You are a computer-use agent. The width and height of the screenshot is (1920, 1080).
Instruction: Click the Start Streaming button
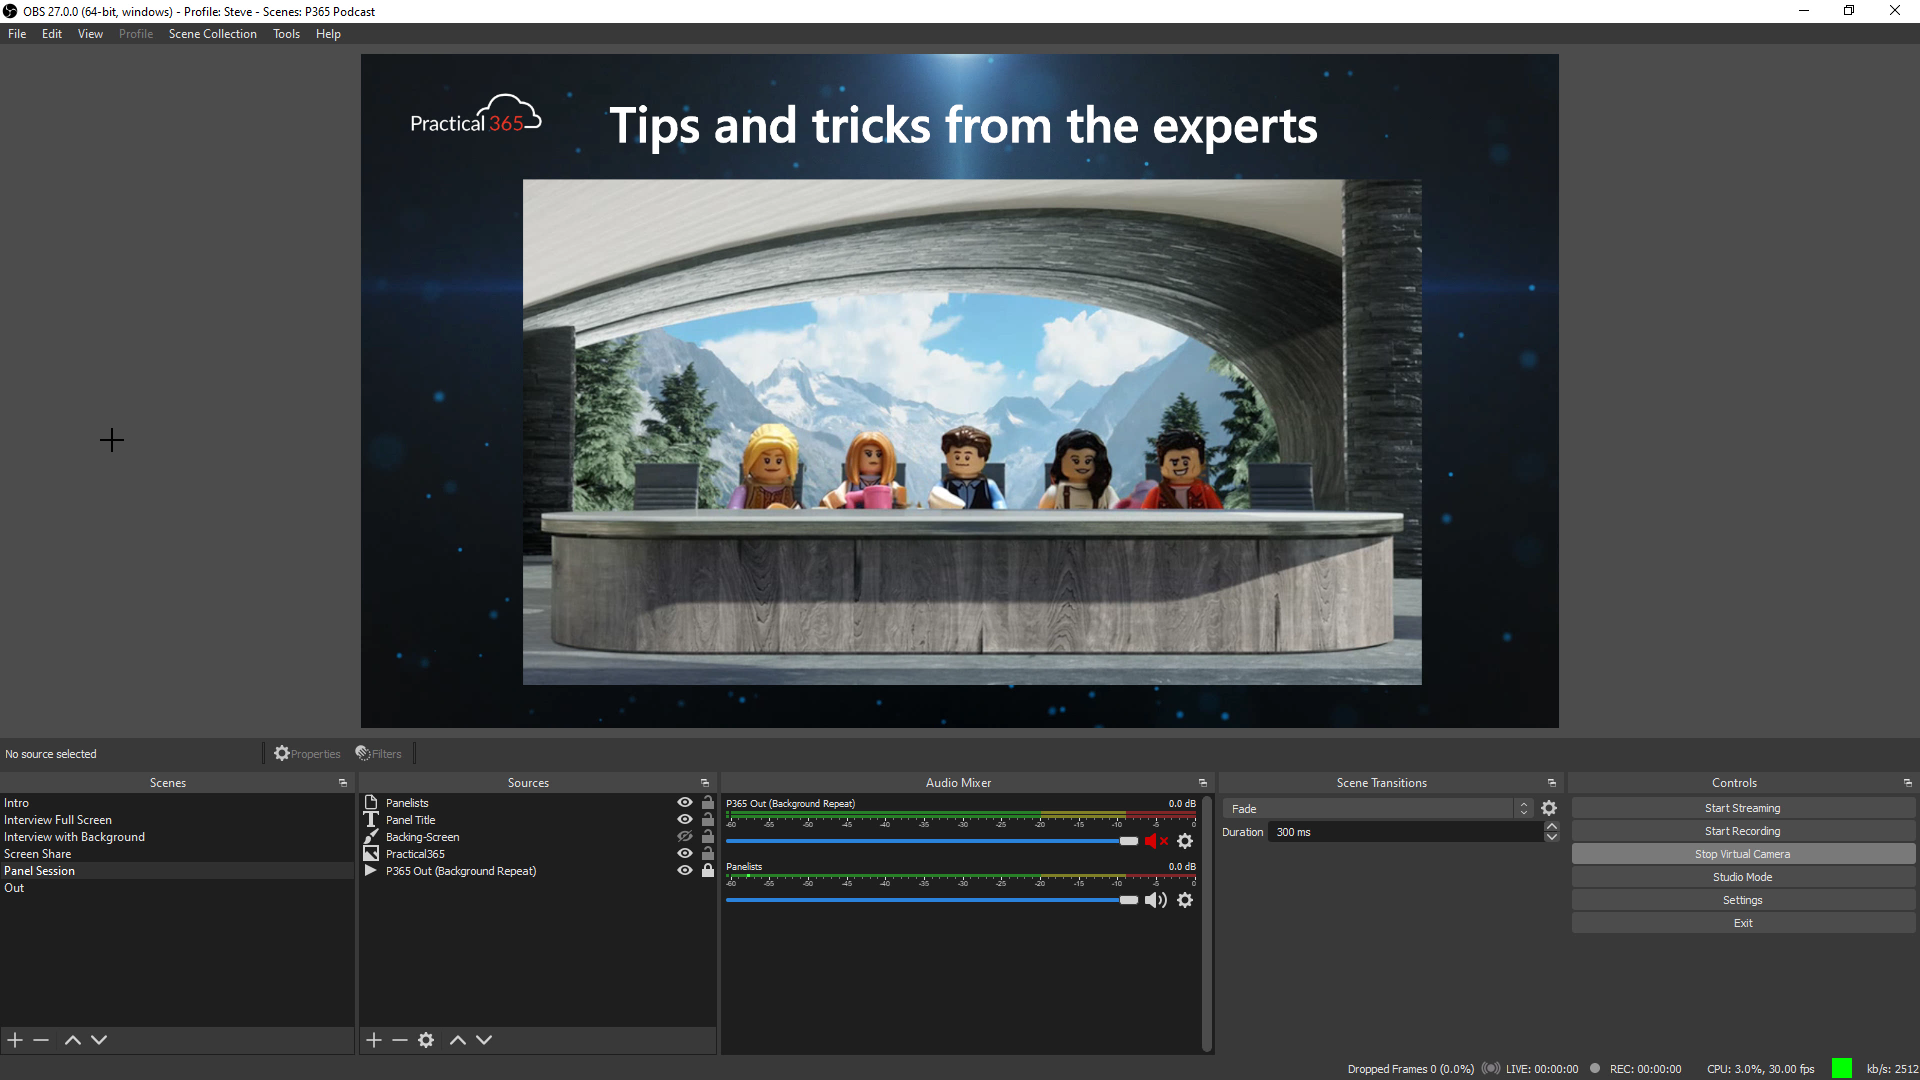tap(1742, 807)
